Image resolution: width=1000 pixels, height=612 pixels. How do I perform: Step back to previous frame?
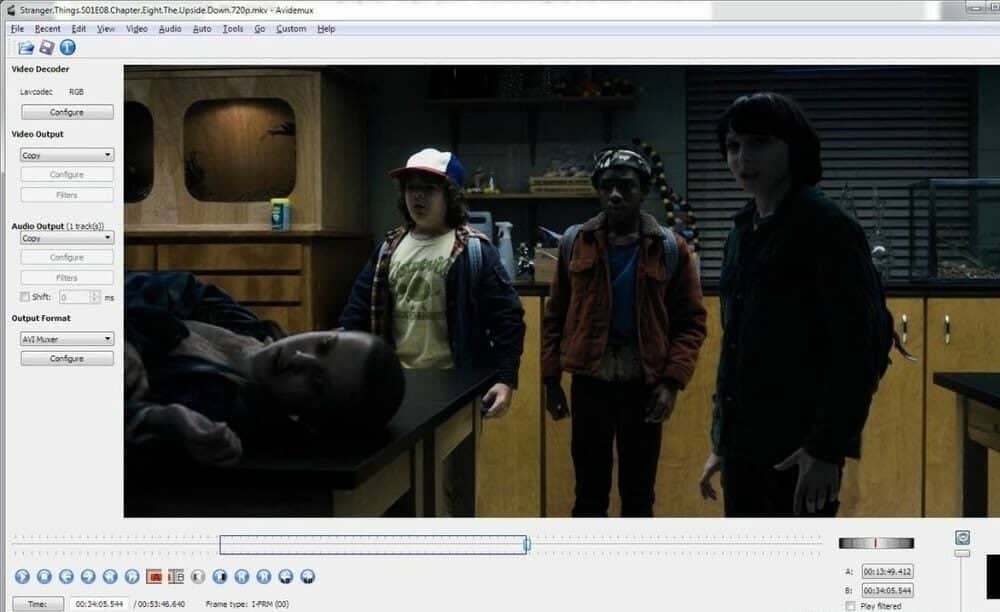(x=66, y=576)
